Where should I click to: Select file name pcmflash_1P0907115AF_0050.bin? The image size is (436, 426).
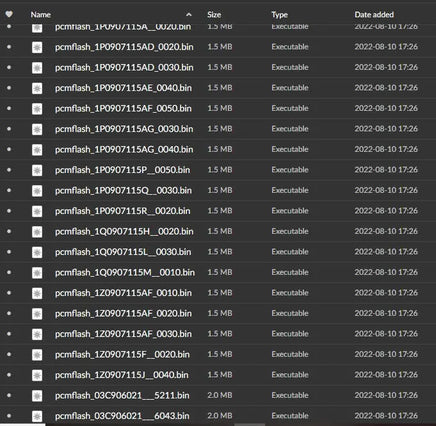pos(123,109)
